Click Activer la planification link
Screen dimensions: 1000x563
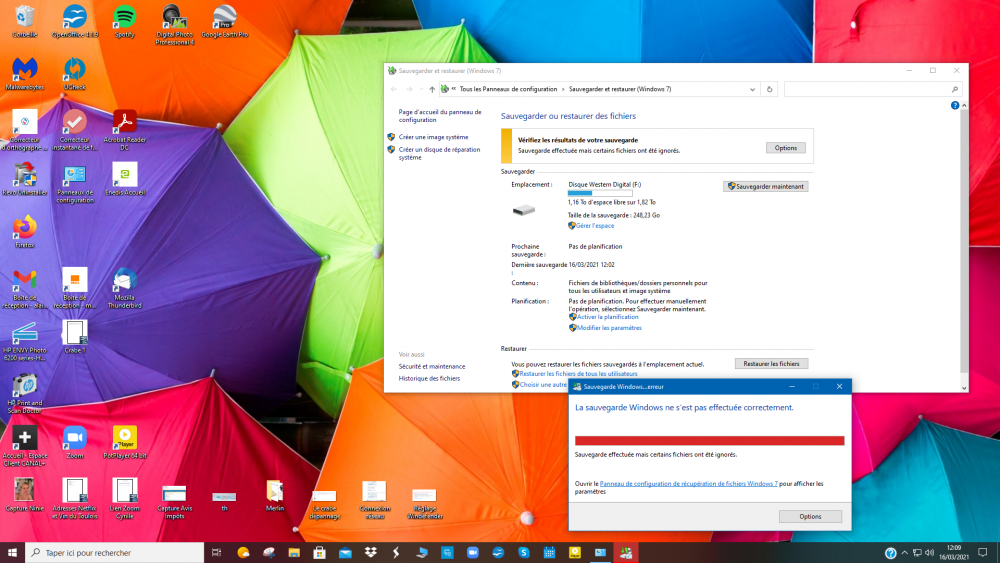[x=607, y=317]
